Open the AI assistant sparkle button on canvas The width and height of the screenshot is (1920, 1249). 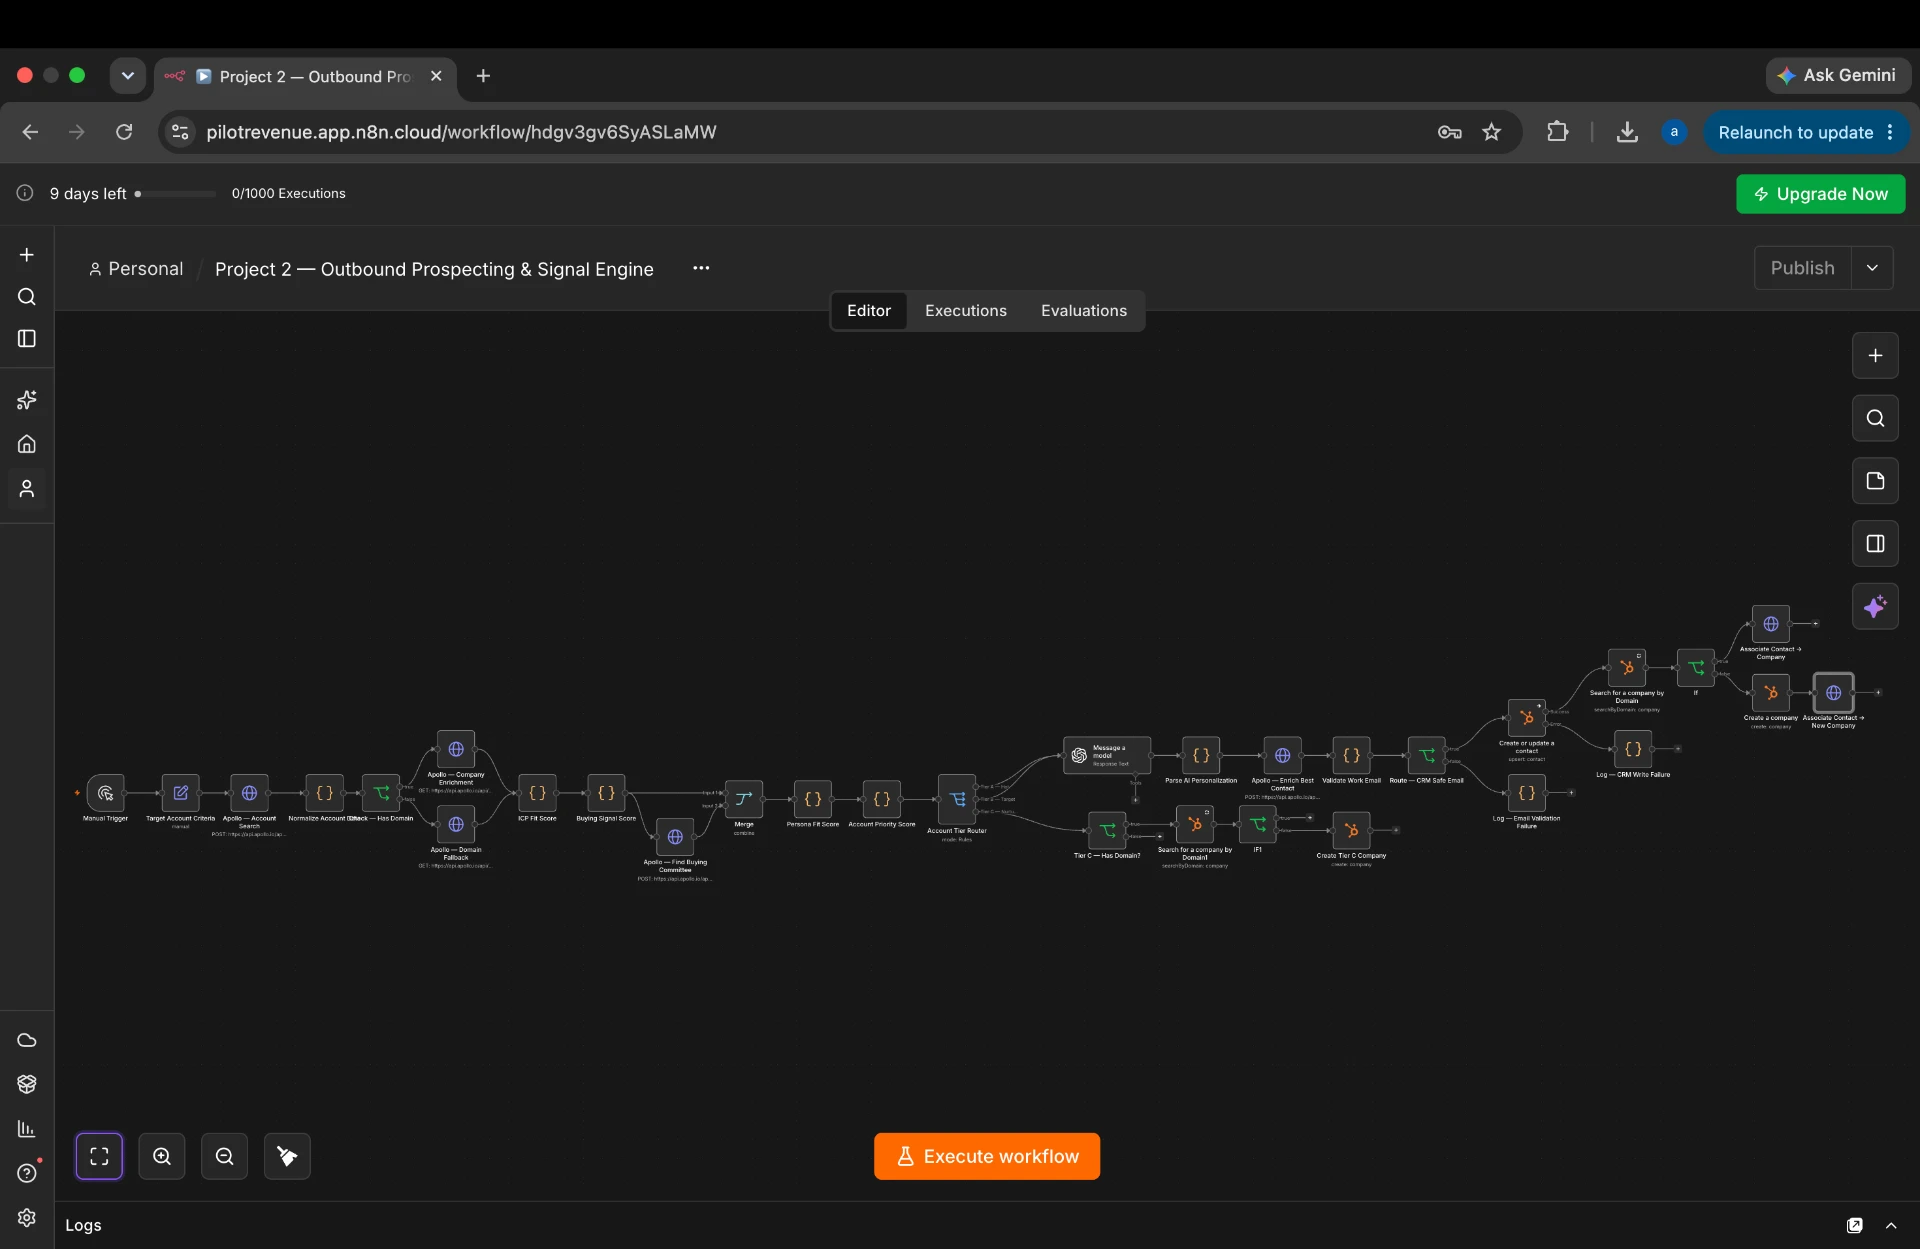(1875, 606)
